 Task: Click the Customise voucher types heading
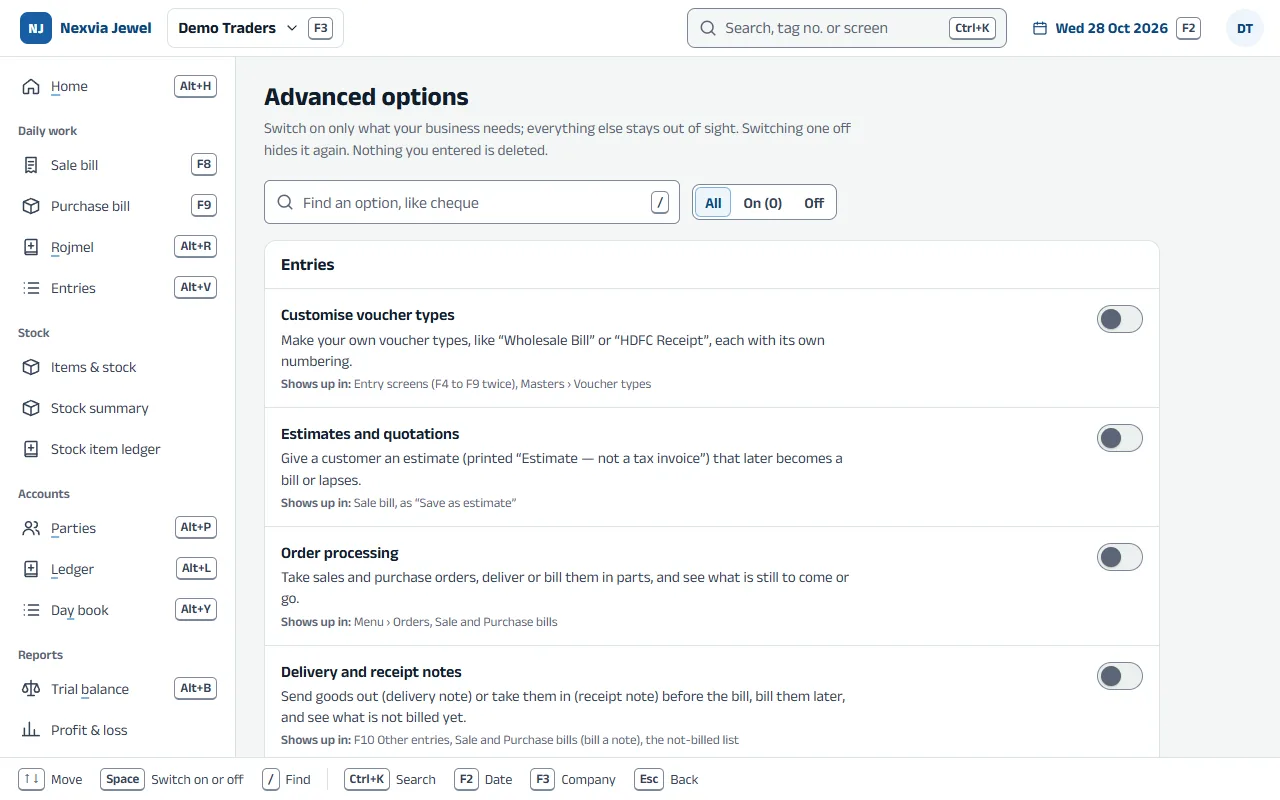[368, 315]
